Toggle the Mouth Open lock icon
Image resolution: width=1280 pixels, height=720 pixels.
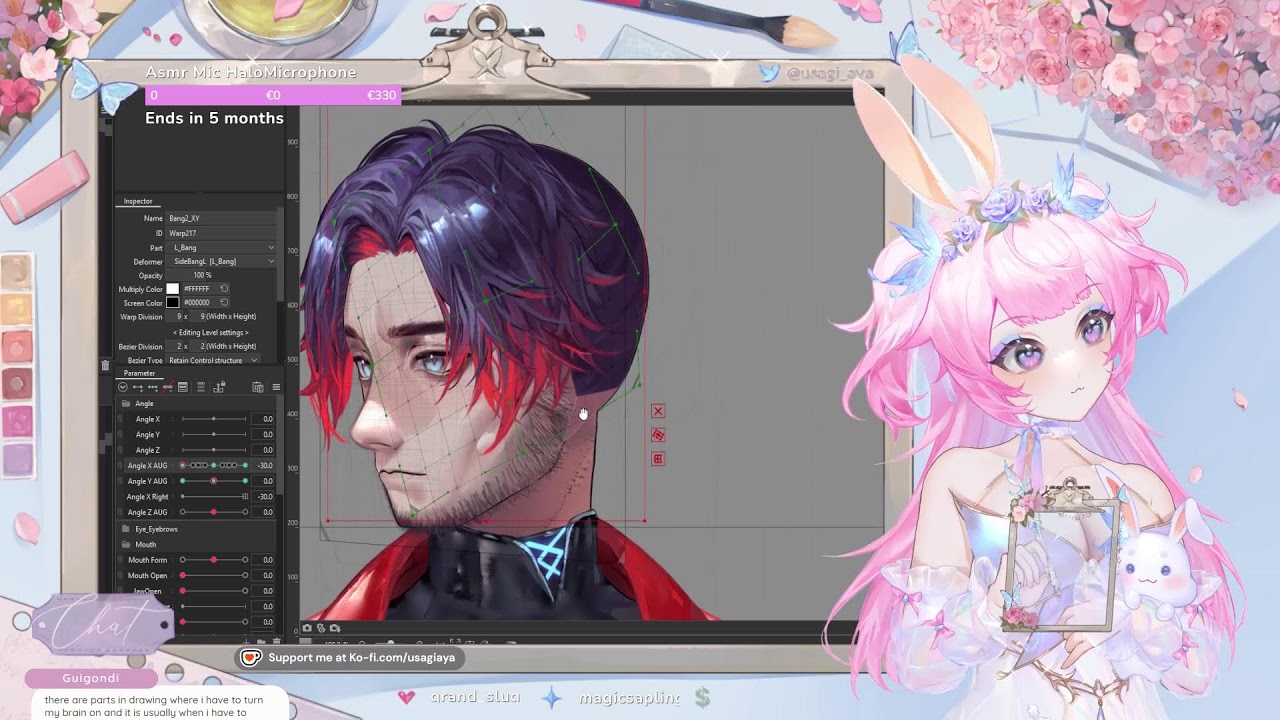(x=120, y=575)
